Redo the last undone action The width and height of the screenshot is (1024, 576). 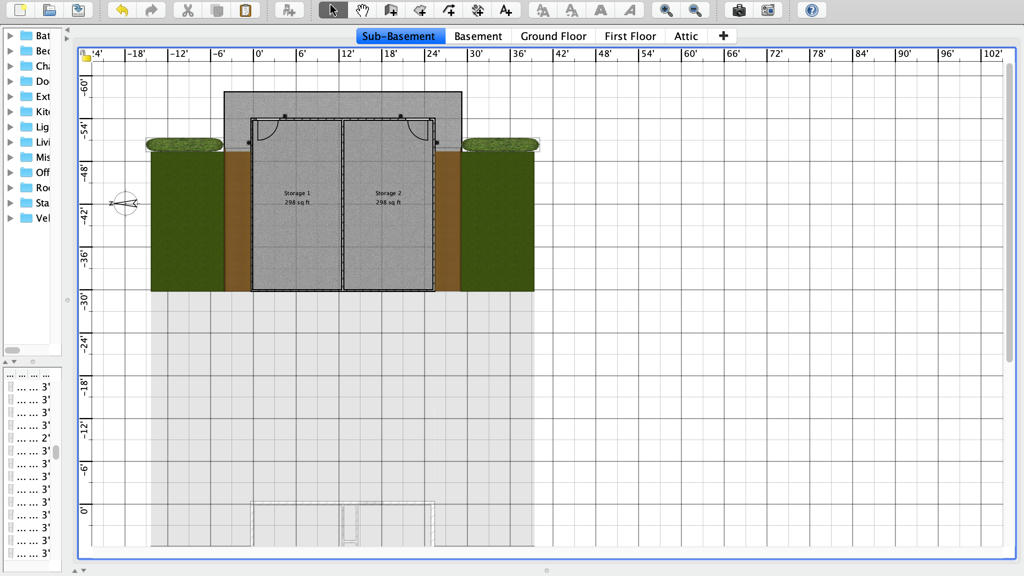click(x=151, y=10)
